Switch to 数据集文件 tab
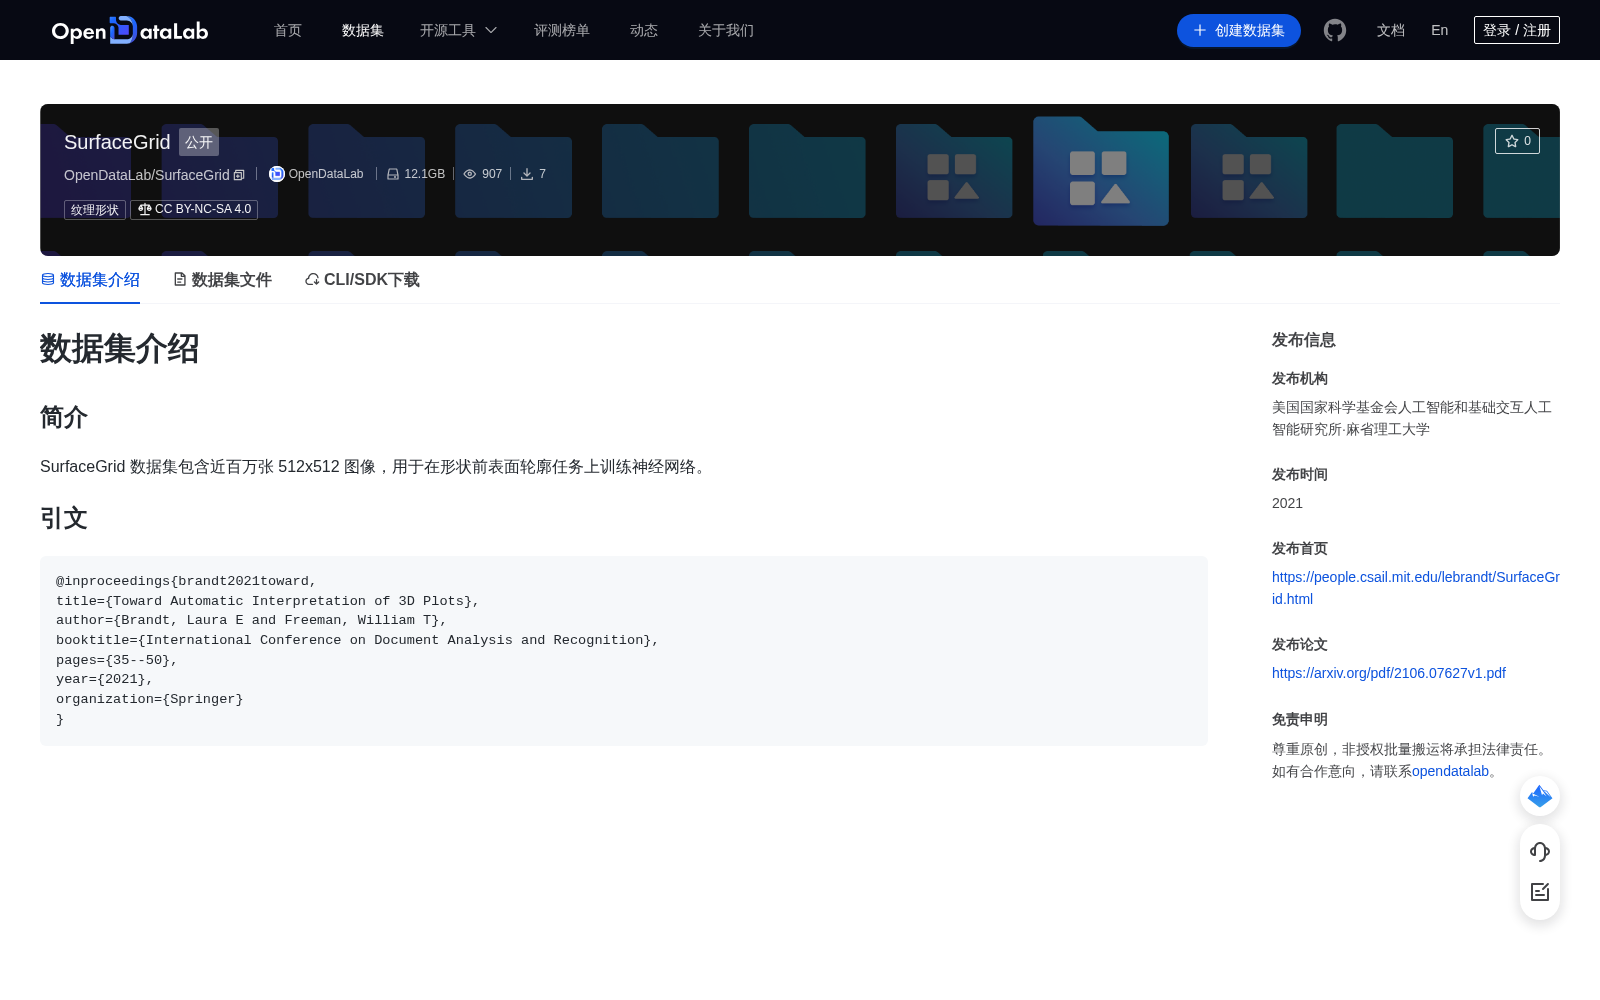Screen dimensions: 1600x1000 (x=222, y=280)
